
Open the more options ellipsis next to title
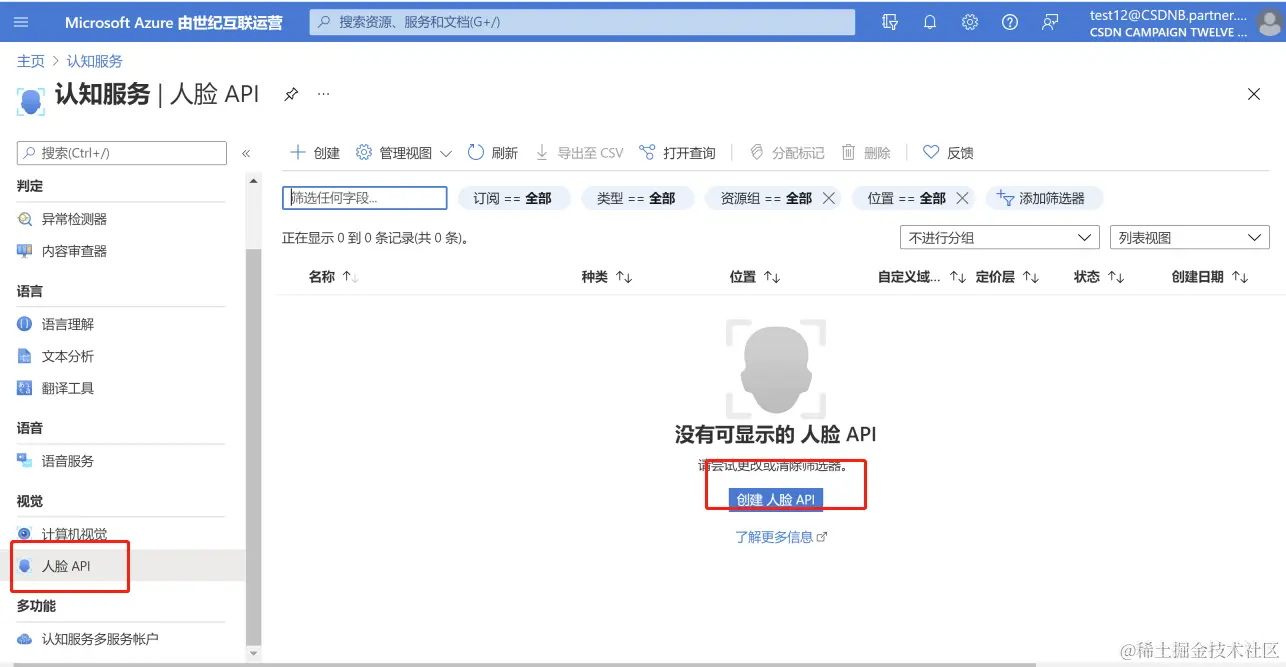point(323,93)
